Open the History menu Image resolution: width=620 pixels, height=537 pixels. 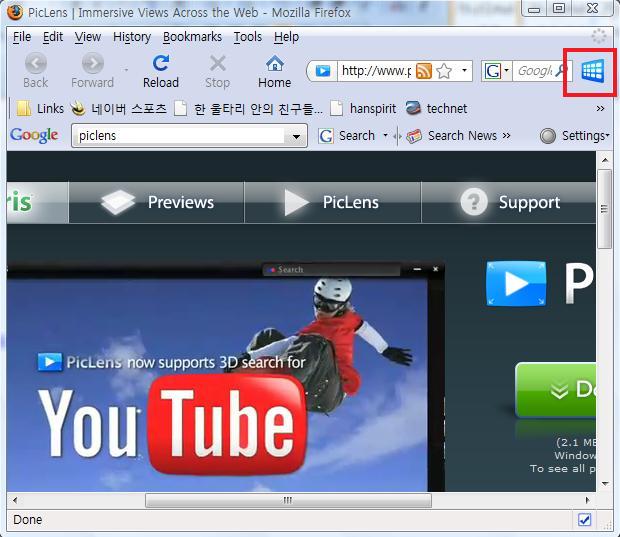click(132, 37)
